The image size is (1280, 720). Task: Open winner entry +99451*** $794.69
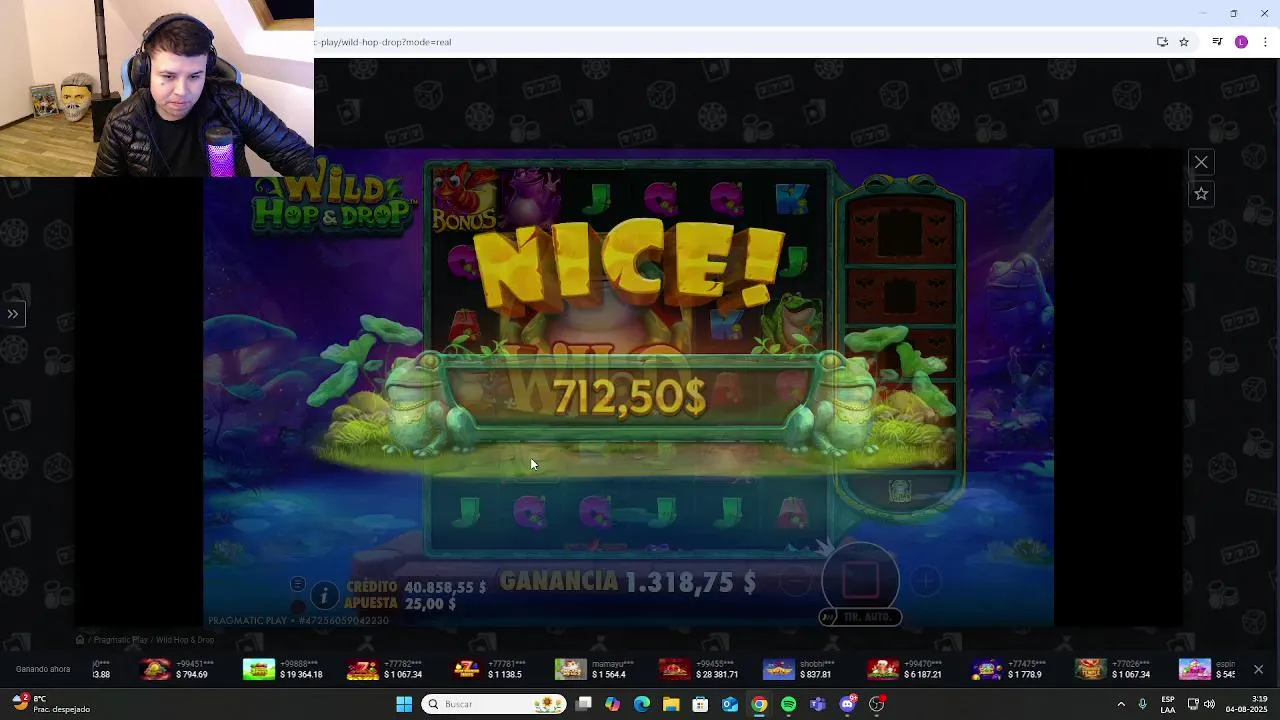pos(176,669)
